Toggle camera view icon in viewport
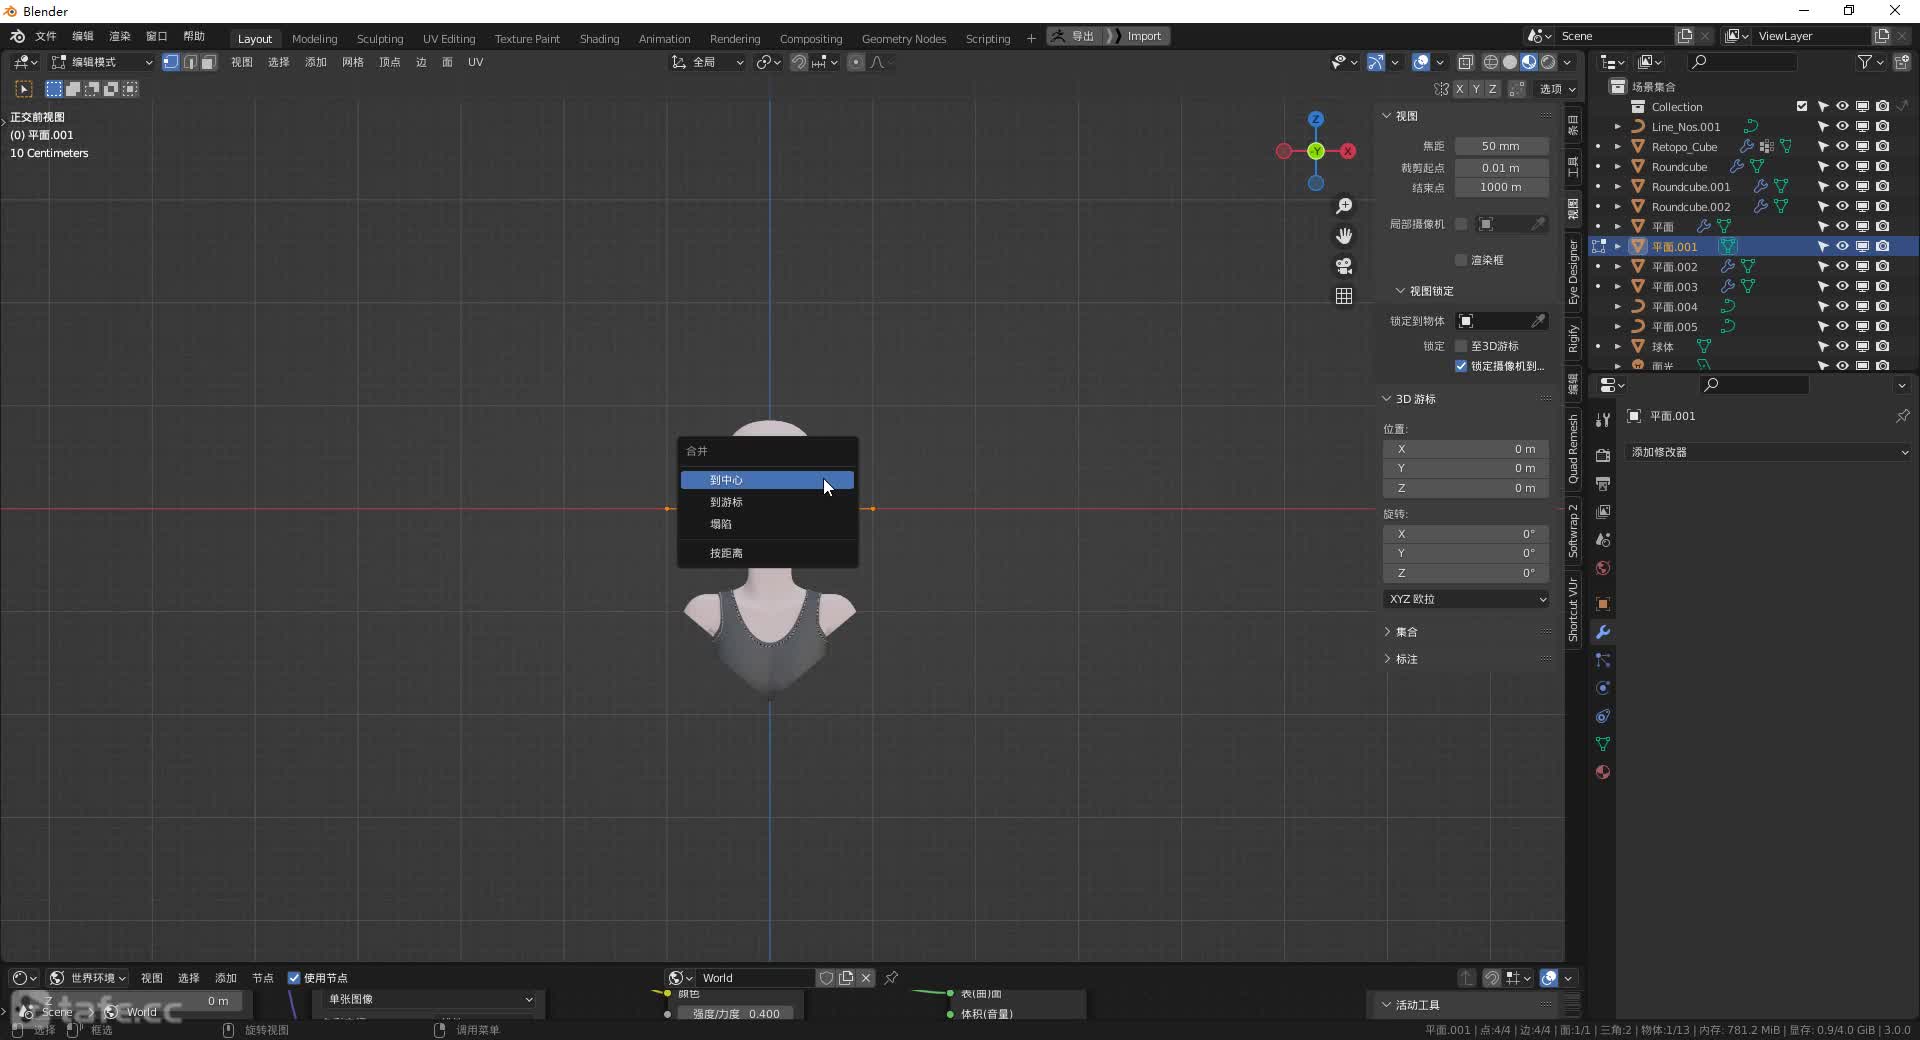The image size is (1920, 1040). pyautogui.click(x=1344, y=266)
